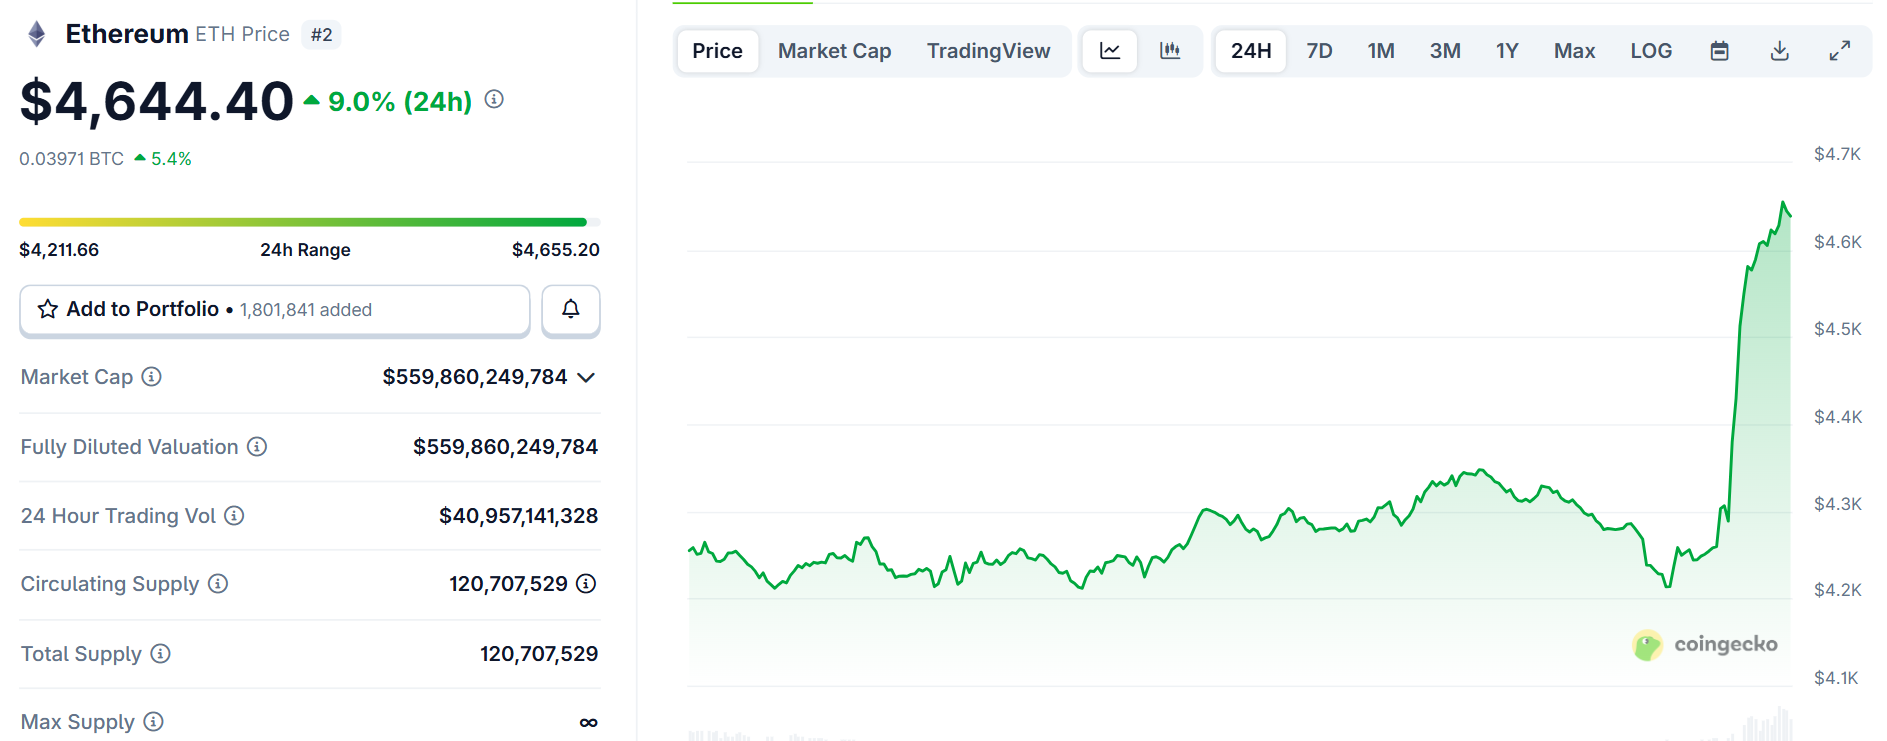Click the 0.03971 BTC price text
The image size is (1887, 741).
(x=71, y=159)
